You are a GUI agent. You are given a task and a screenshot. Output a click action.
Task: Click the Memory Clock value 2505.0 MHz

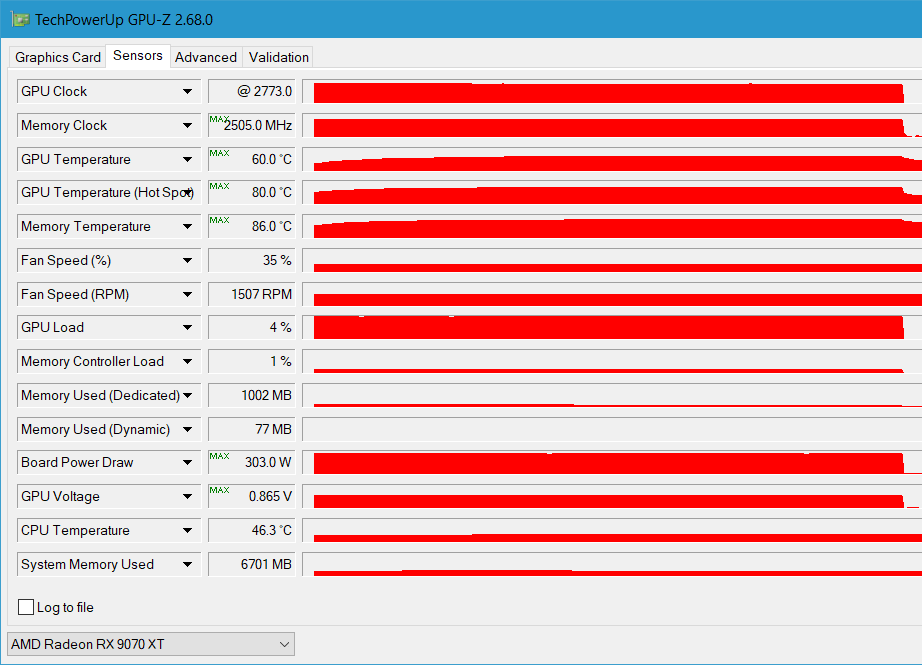point(252,125)
